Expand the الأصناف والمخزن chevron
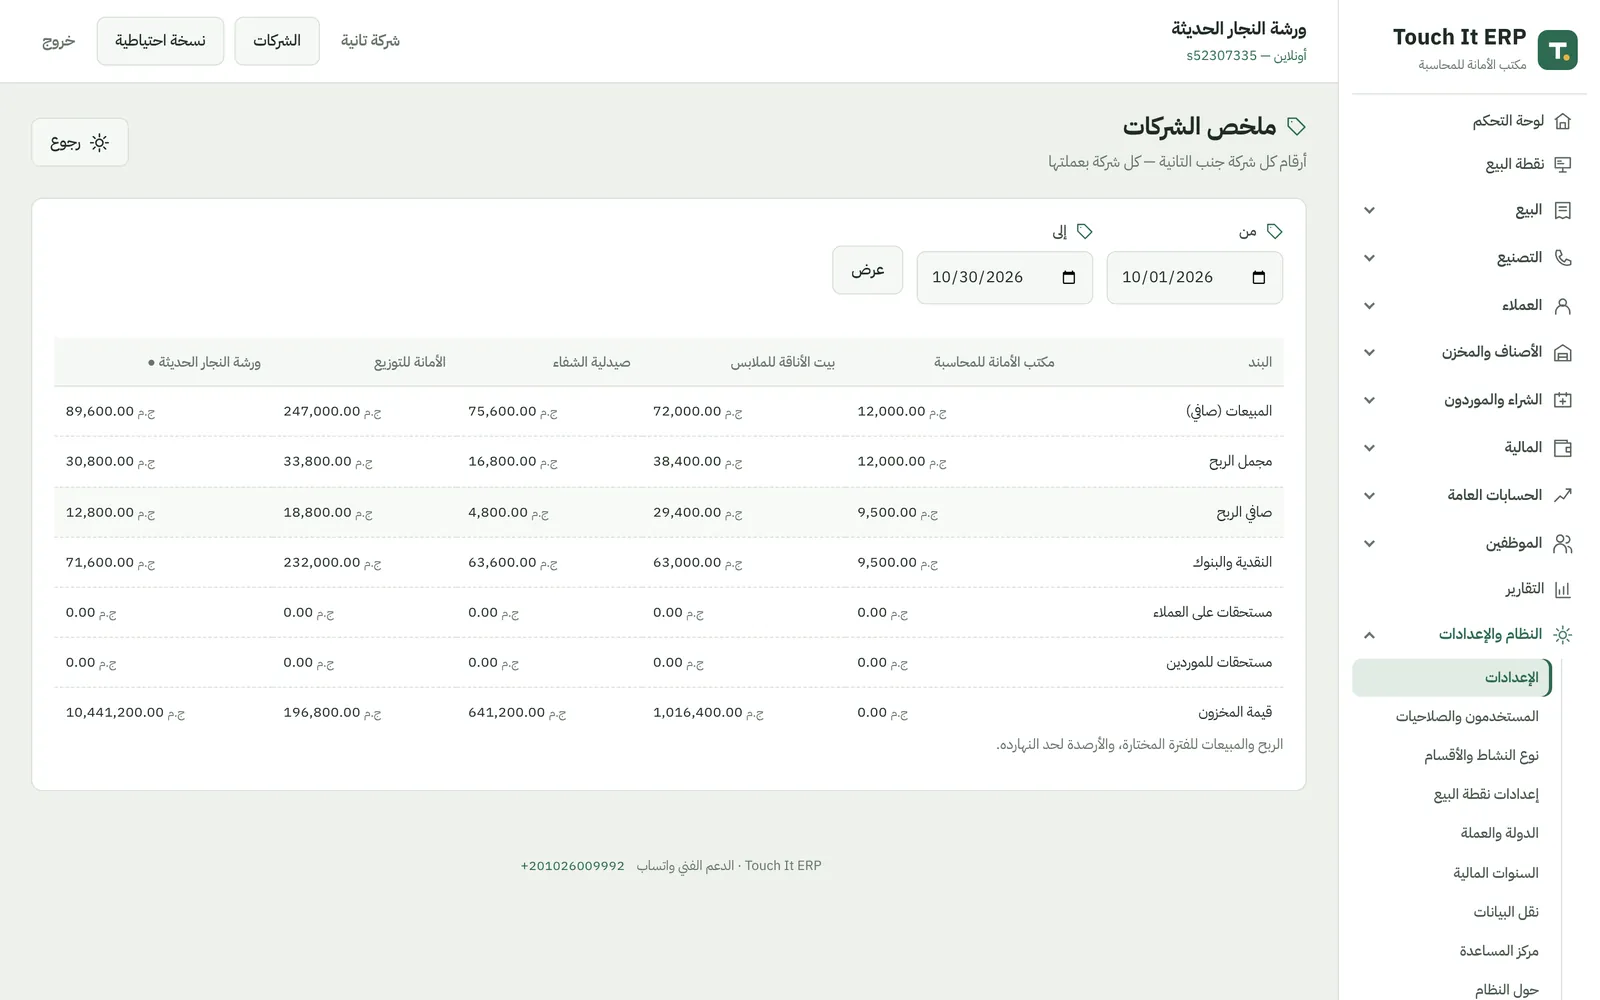 [x=1370, y=353]
